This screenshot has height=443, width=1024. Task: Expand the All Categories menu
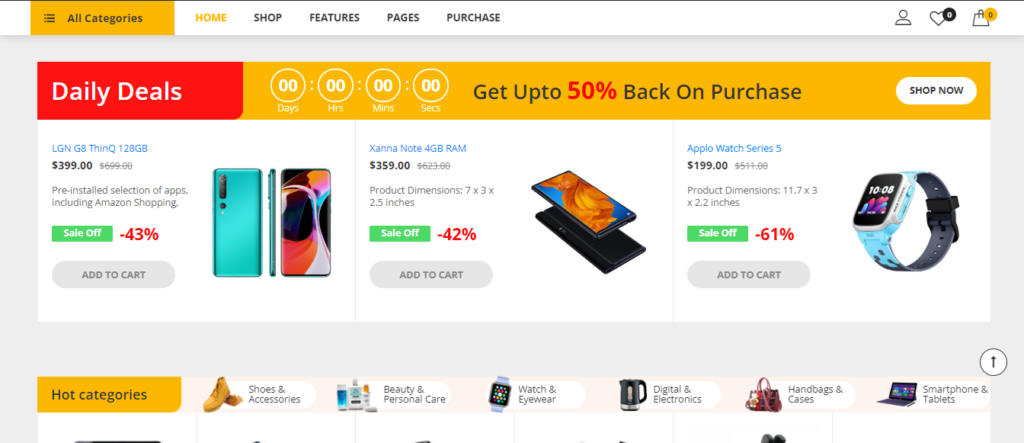click(x=102, y=18)
